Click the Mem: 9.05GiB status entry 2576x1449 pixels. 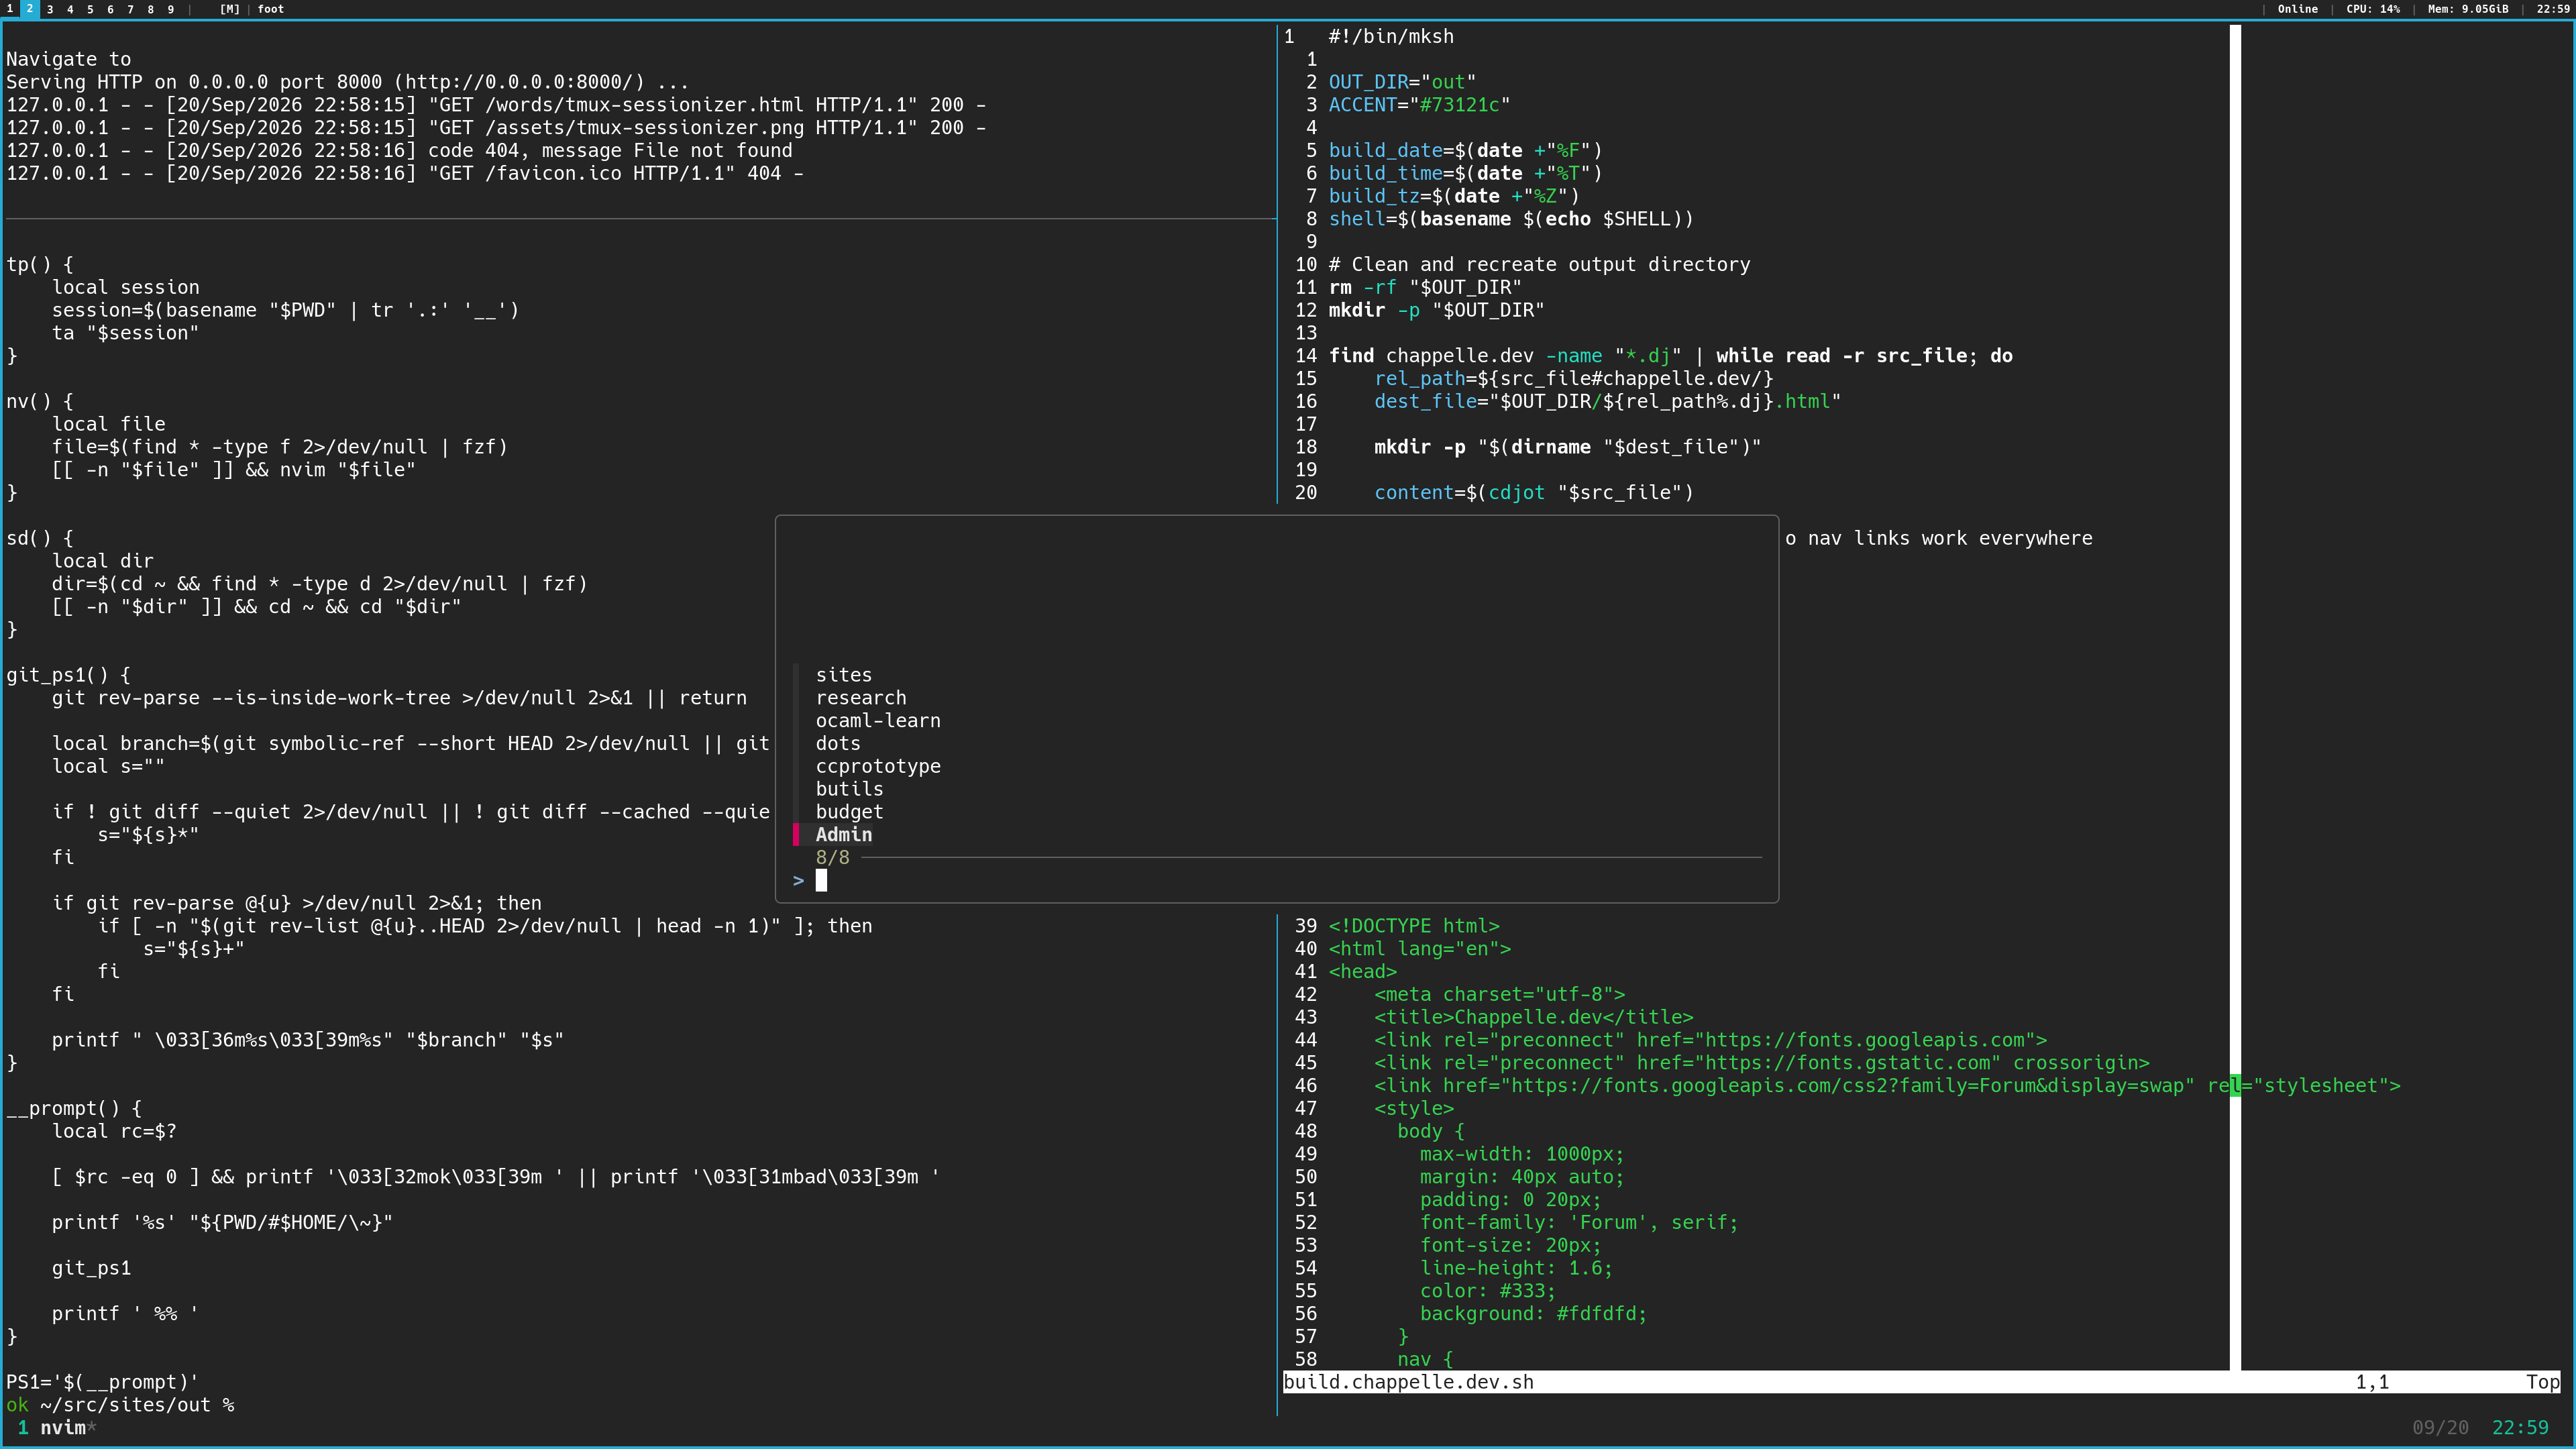(x=2468, y=9)
